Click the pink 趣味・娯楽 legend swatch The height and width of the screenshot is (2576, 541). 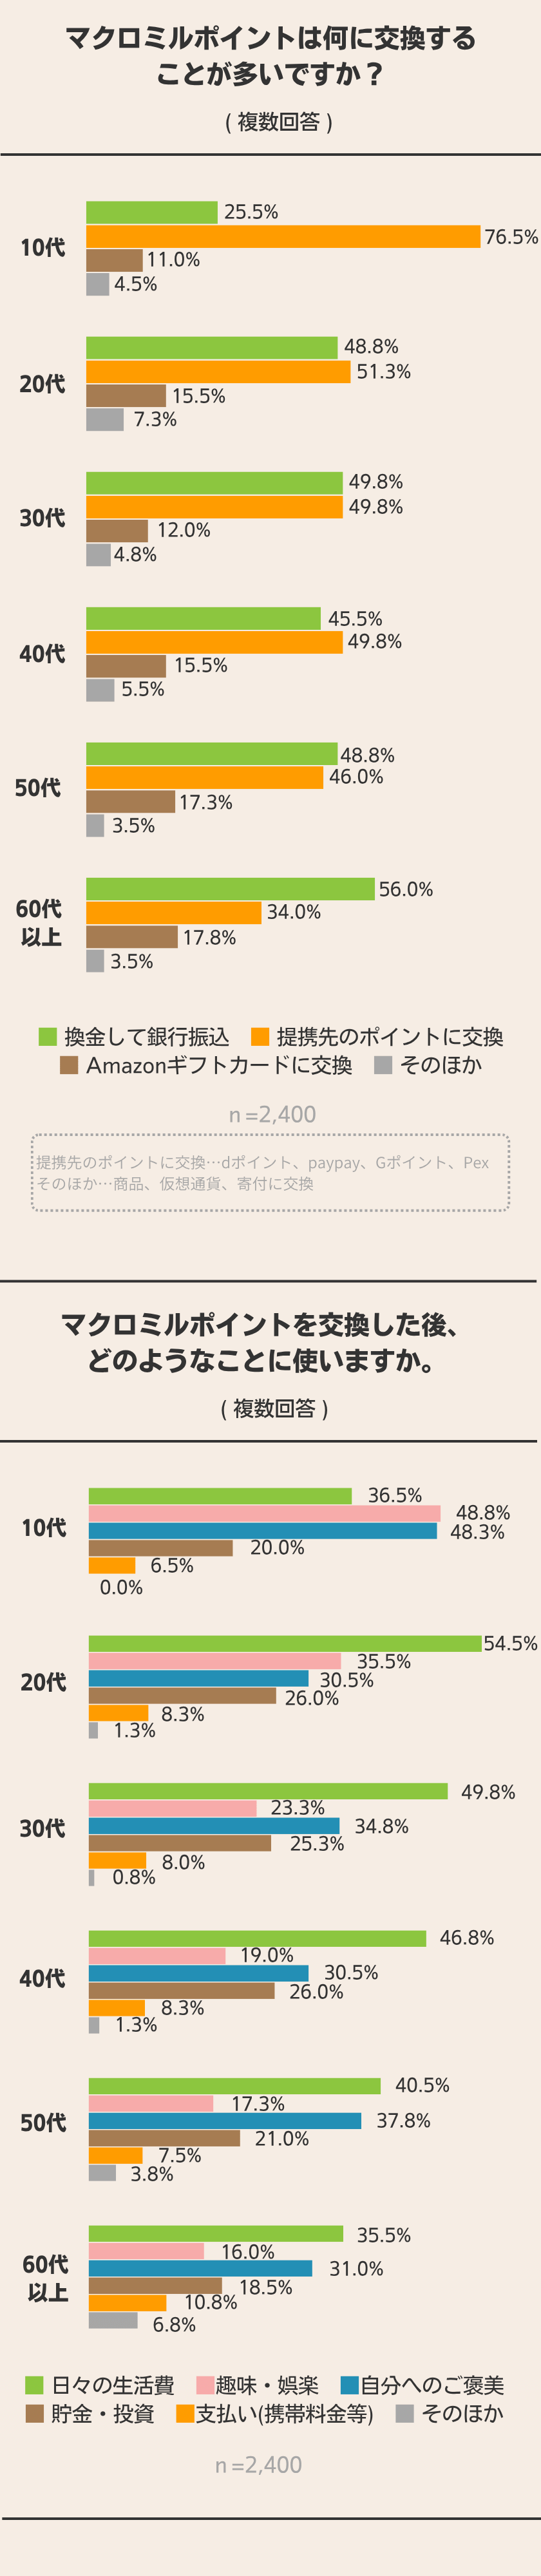point(206,2384)
